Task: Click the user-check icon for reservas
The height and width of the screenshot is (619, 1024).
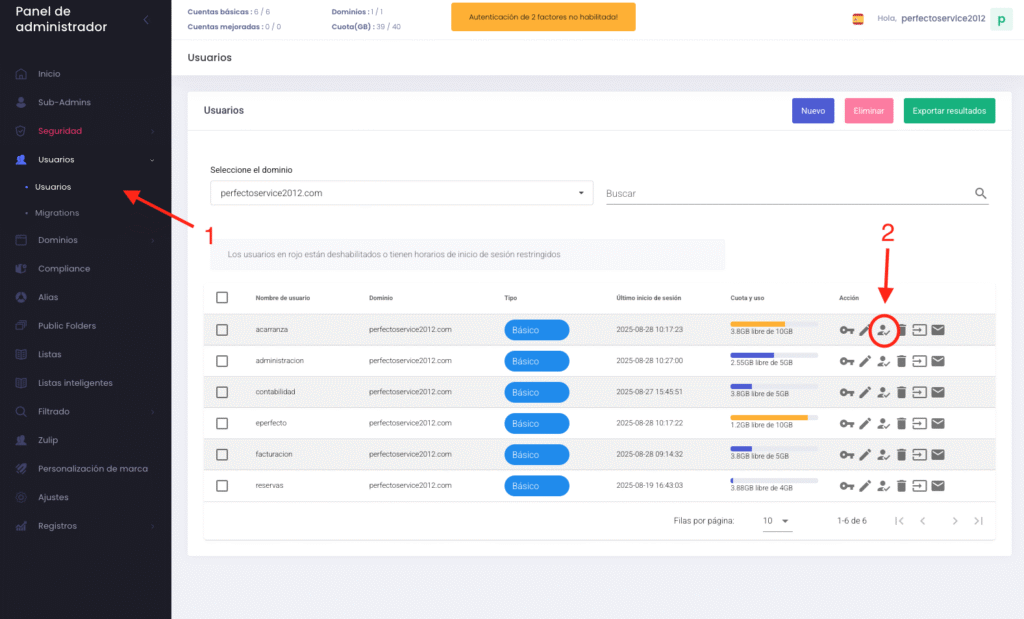Action: 883,486
